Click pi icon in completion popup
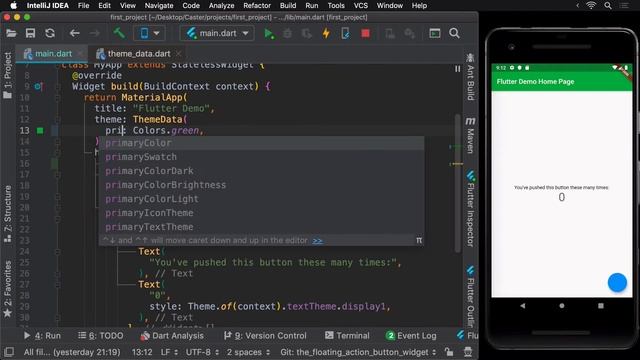 point(419,240)
